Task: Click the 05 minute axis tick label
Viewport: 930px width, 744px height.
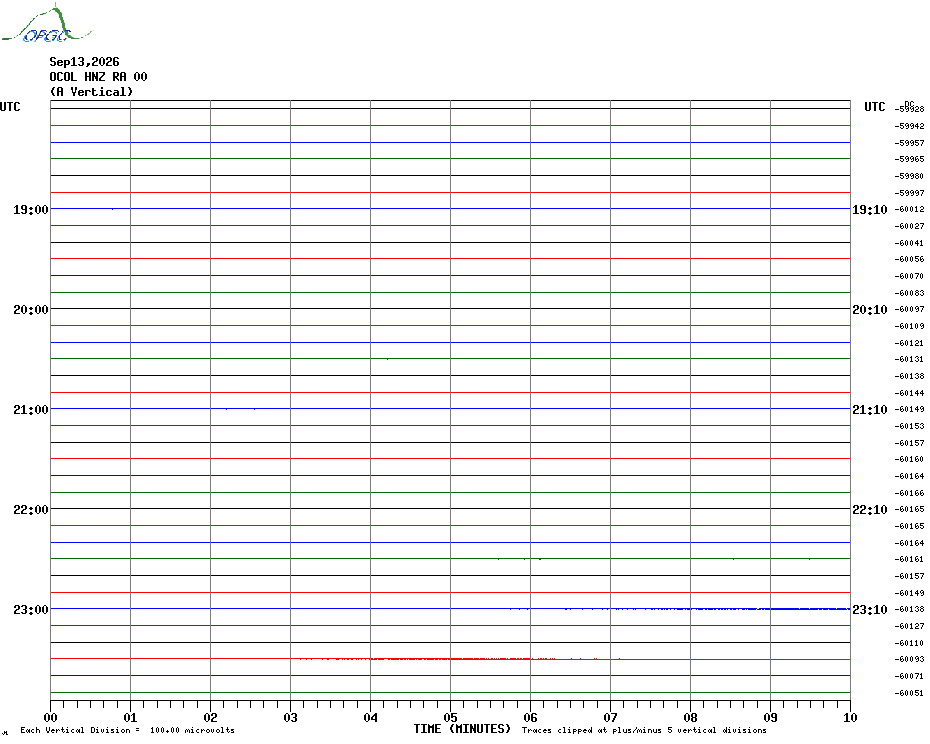Action: pos(450,717)
